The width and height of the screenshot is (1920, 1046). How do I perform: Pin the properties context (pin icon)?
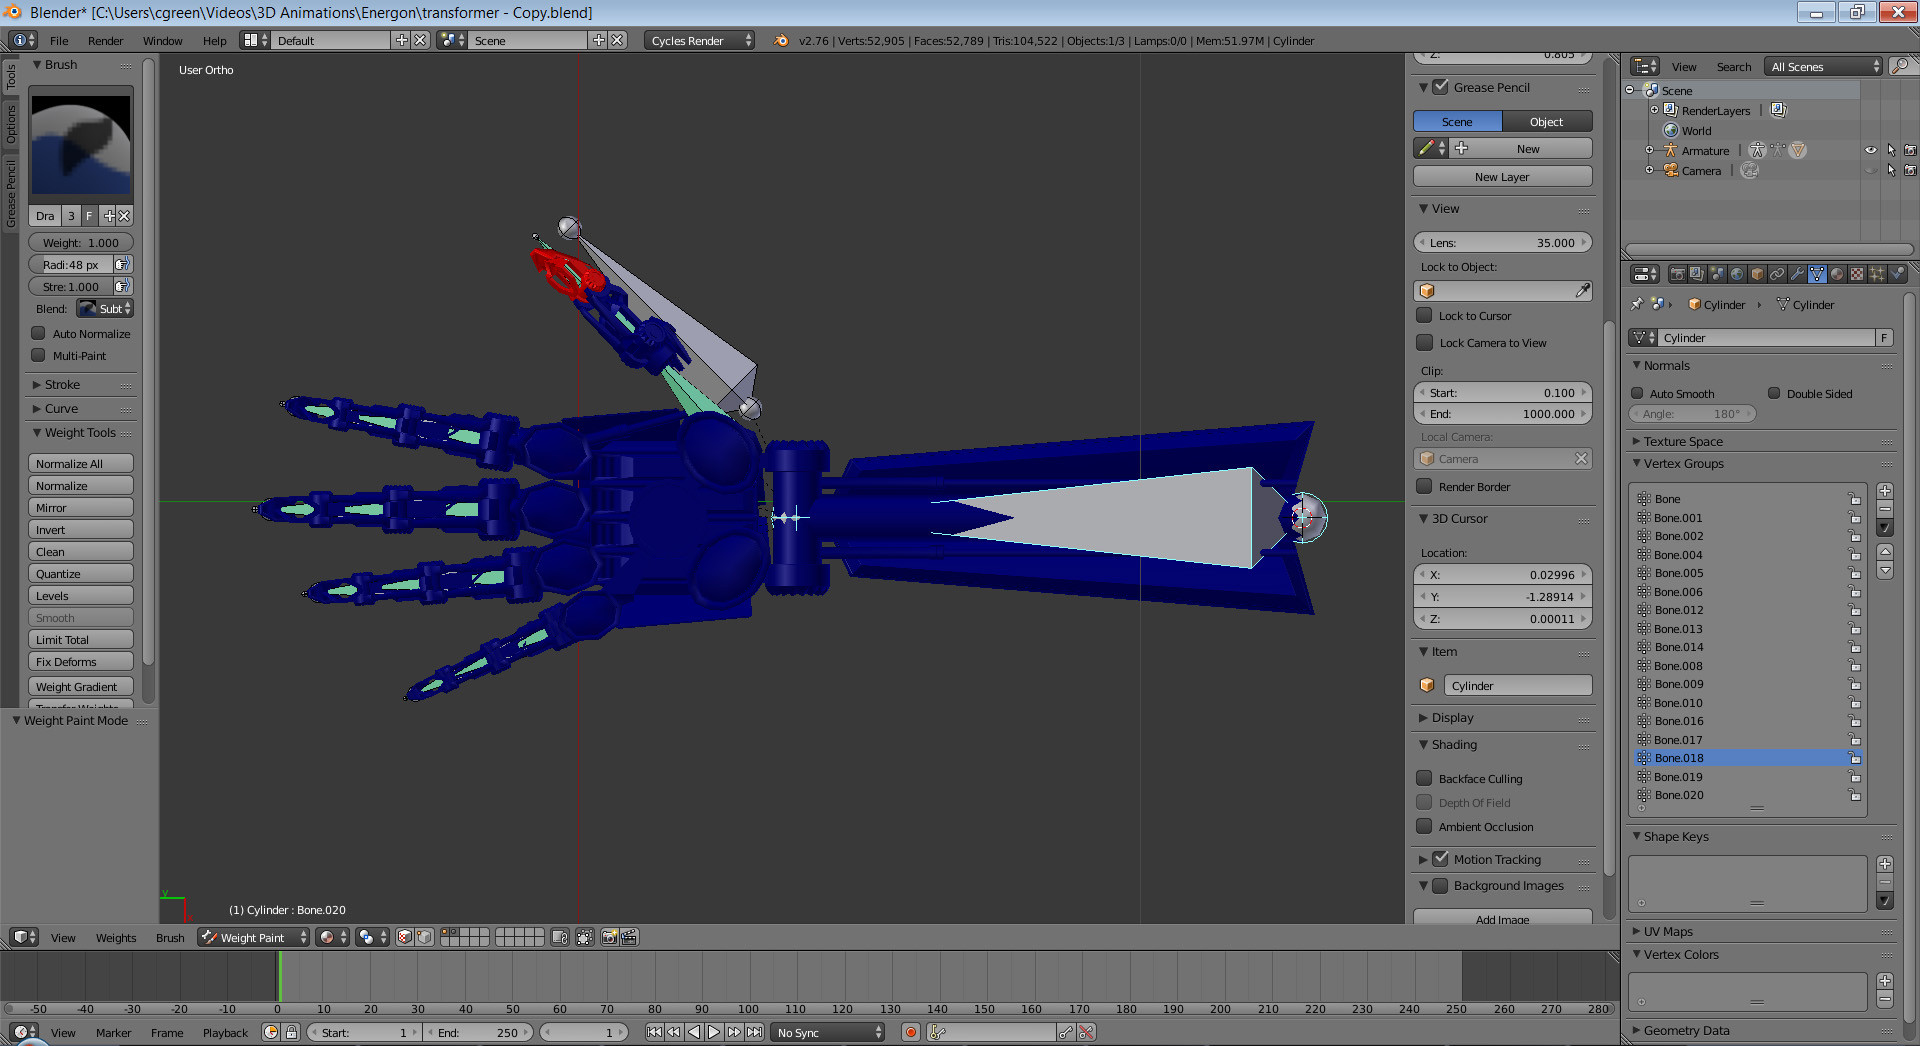tap(1637, 304)
